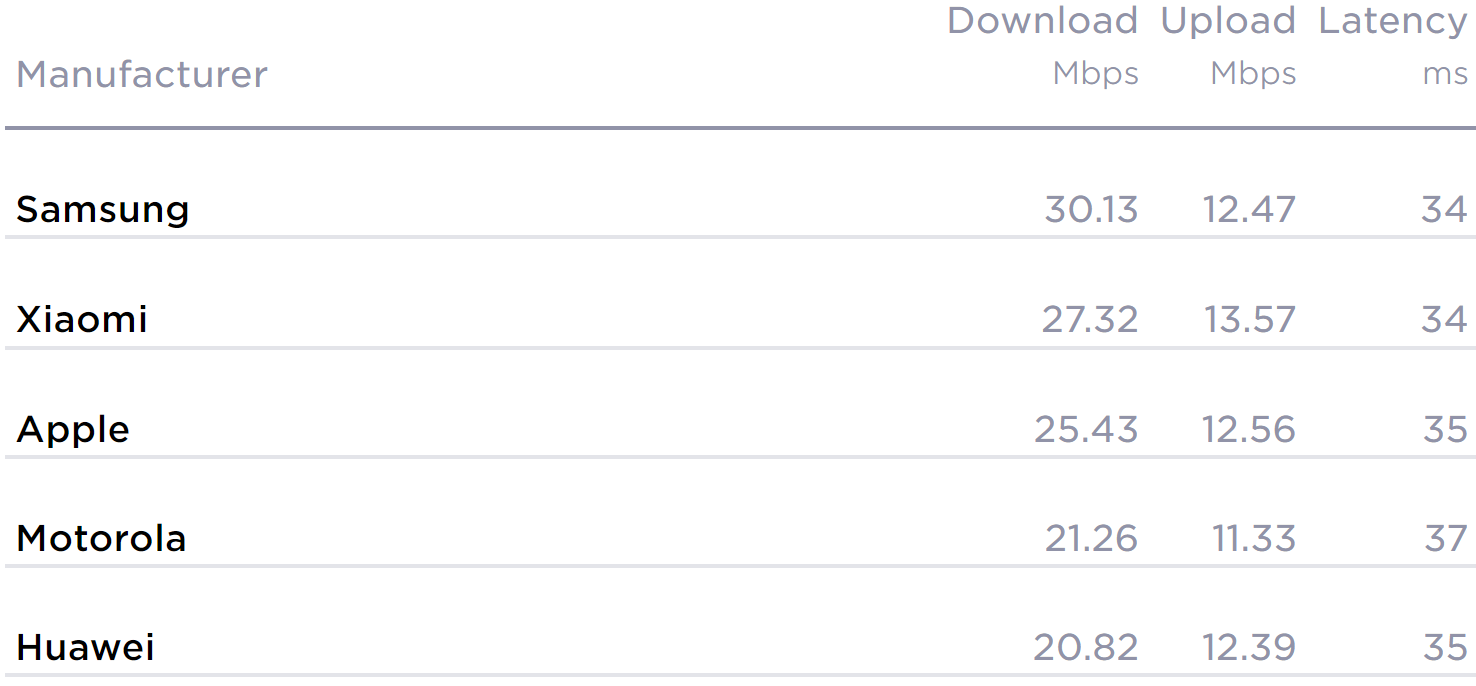The width and height of the screenshot is (1476, 686).
Task: Click the Manufacturer column header
Action: point(142,75)
